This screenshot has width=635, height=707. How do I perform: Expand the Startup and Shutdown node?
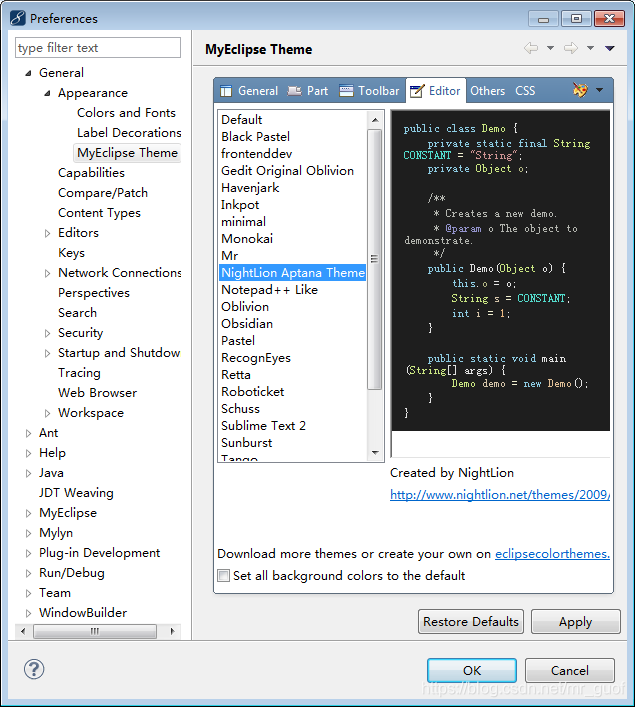pos(47,353)
